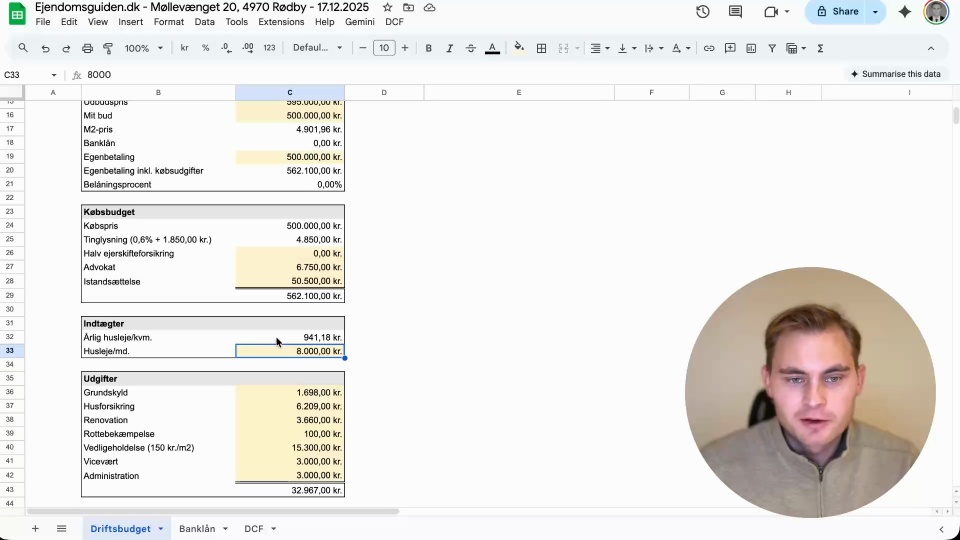960x540 pixels.
Task: Add a new sheet
Action: click(x=35, y=528)
